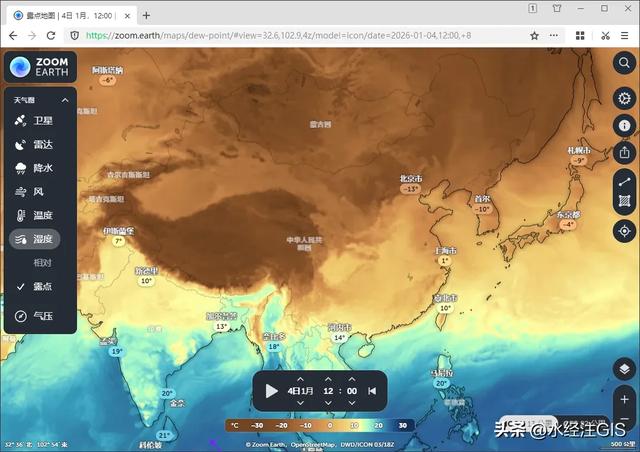Click the locate me crosshair icon
Screen dimensions: 640x452
[624, 231]
